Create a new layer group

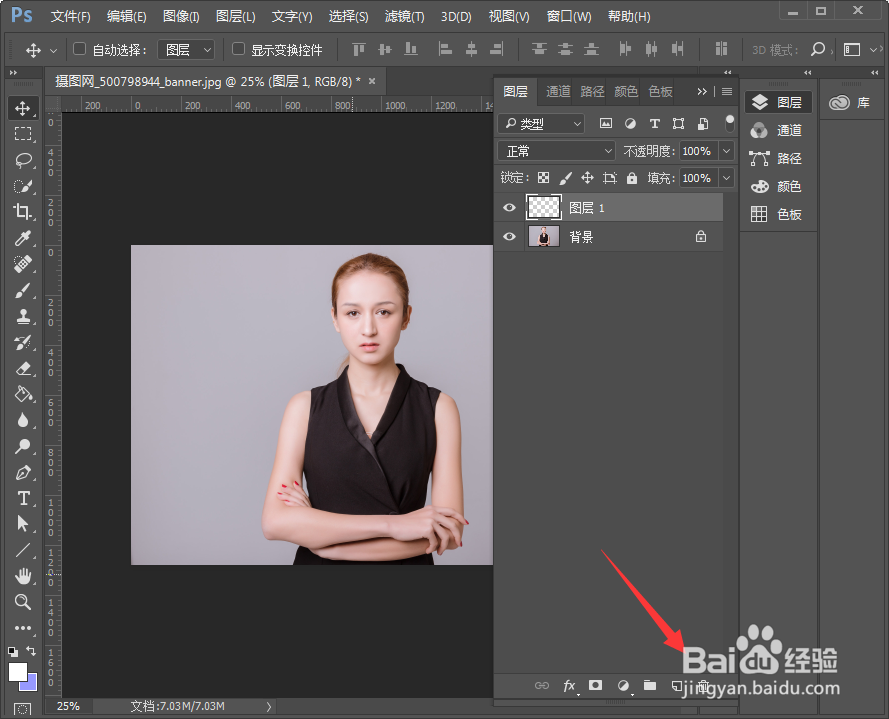point(650,686)
